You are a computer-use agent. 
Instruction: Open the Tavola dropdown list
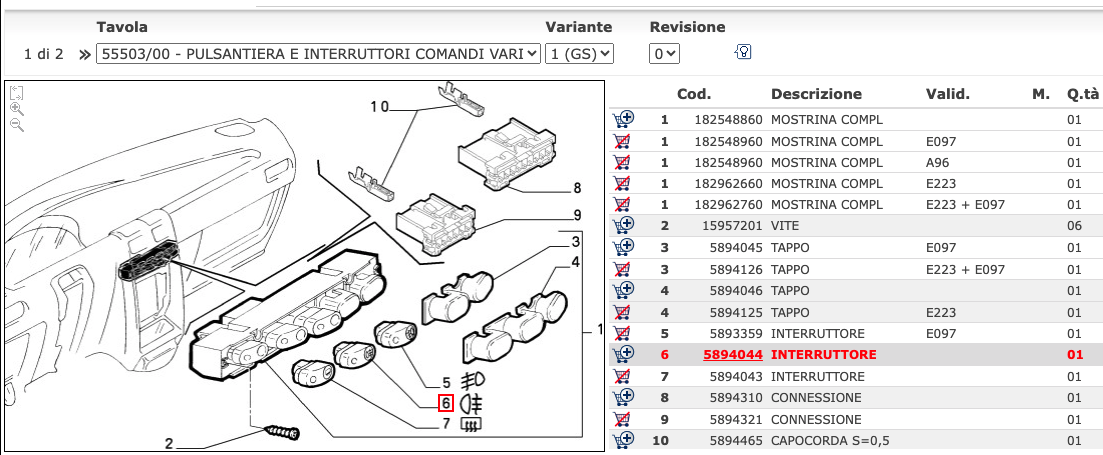tap(318, 54)
